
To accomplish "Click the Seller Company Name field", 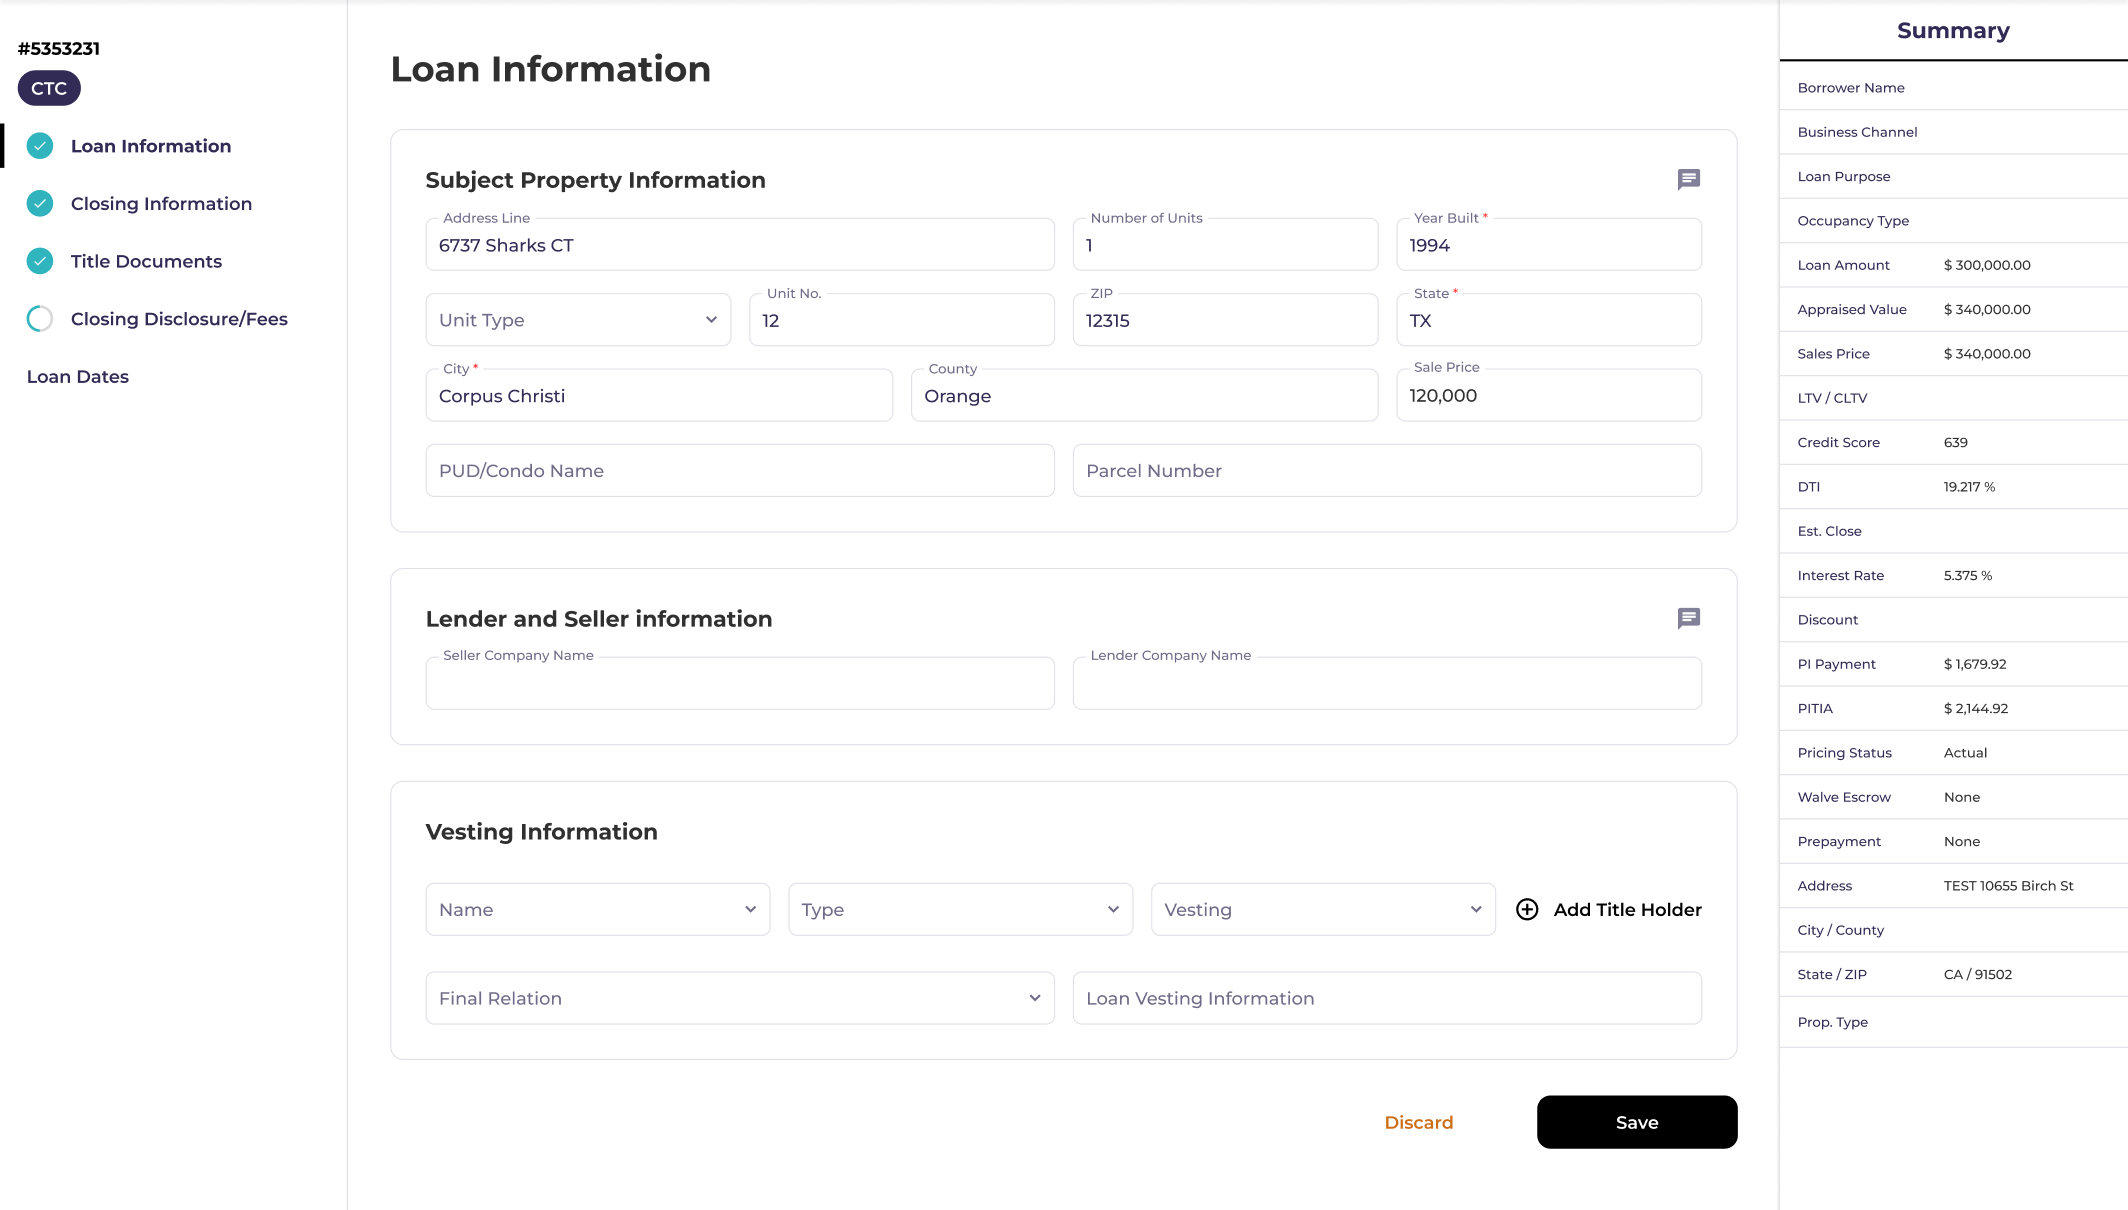I will tap(739, 682).
